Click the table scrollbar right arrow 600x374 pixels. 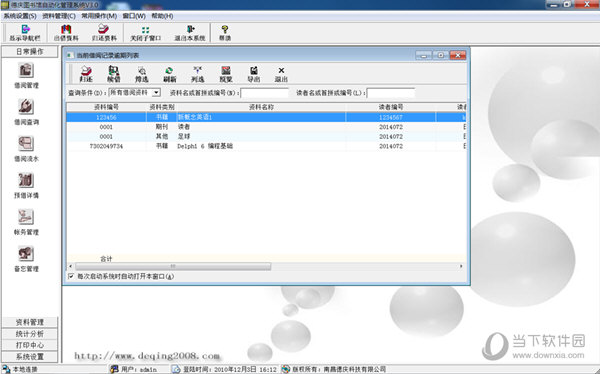point(461,266)
